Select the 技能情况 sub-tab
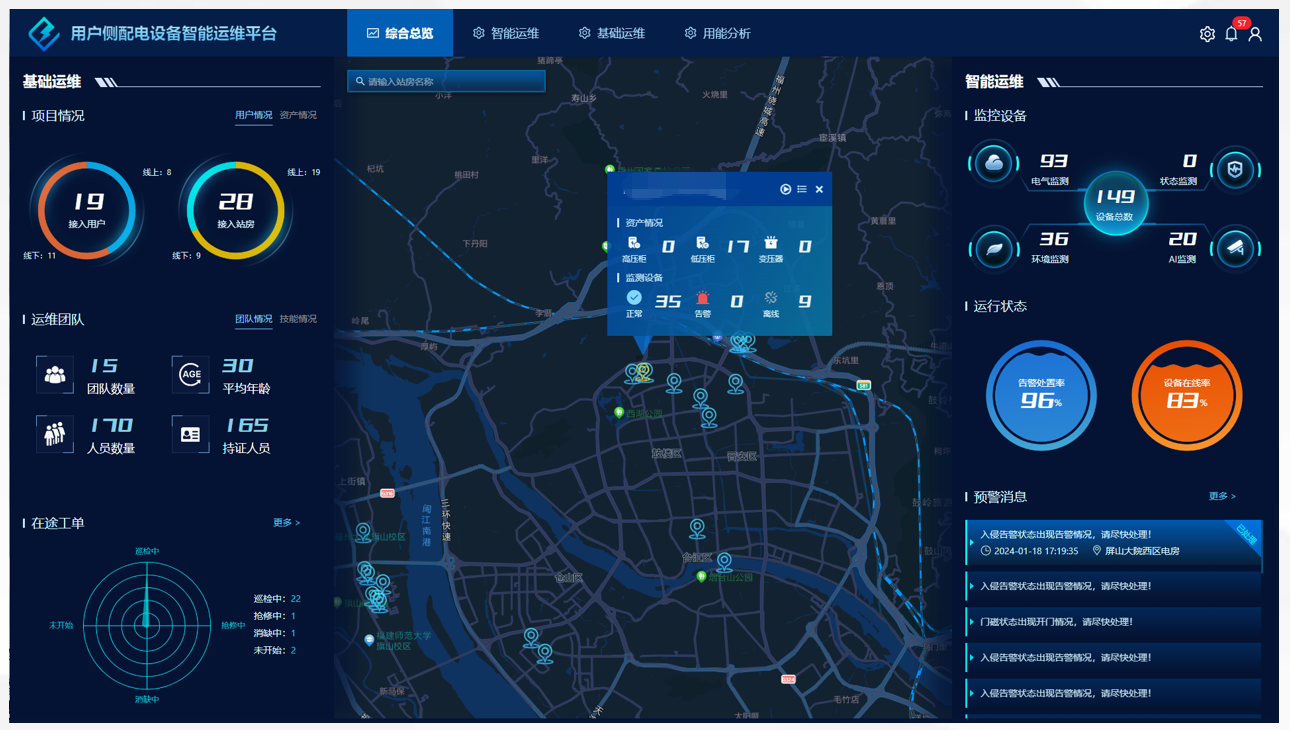Screen dimensions: 1290x730 [x=298, y=319]
